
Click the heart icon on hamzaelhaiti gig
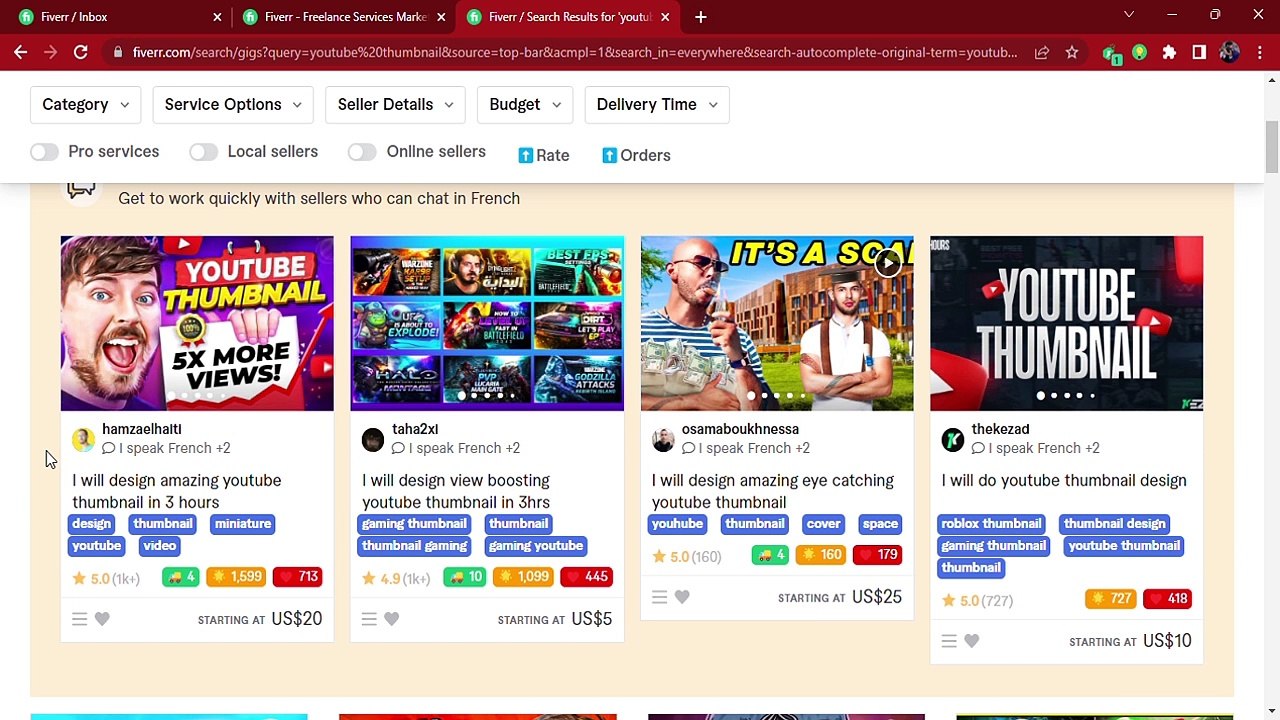tap(102, 619)
